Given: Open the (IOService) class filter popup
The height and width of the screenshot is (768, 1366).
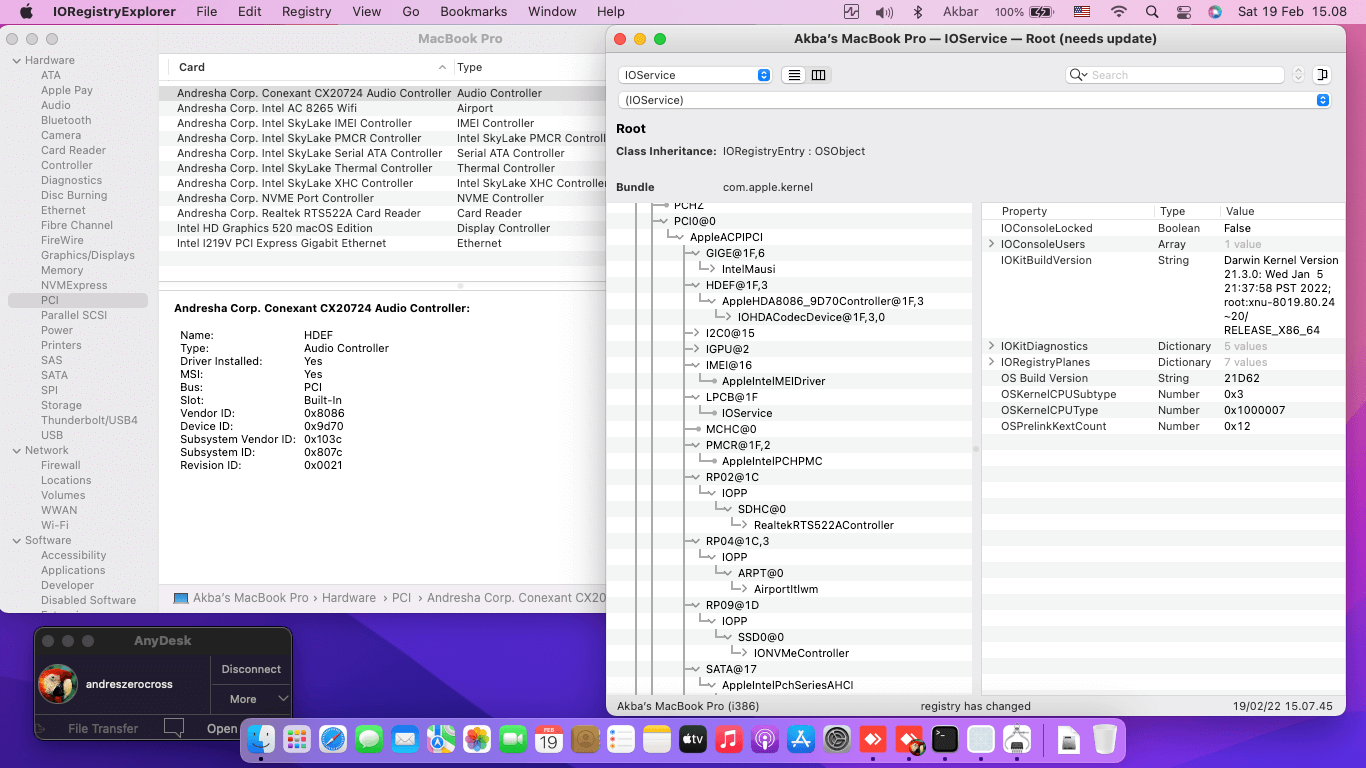Looking at the screenshot, I should (975, 100).
